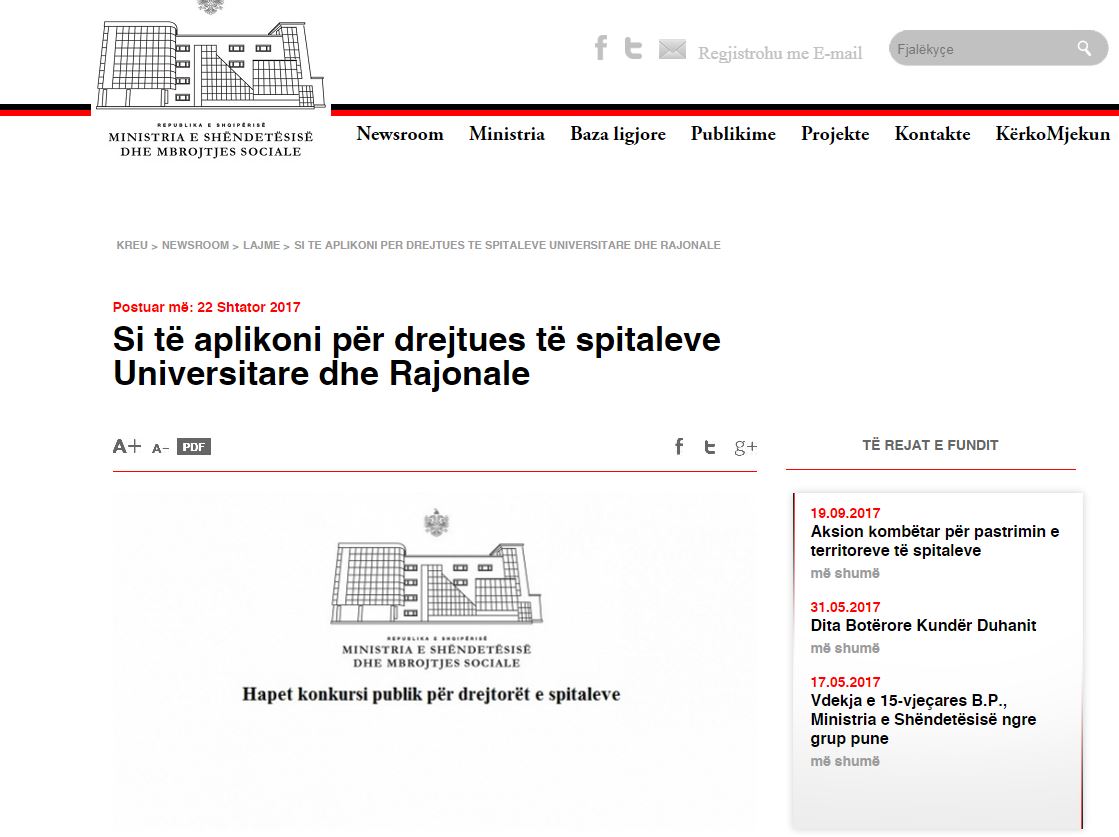This screenshot has height=837, width=1119.
Task: Share article on Facebook icon
Action: 679,447
